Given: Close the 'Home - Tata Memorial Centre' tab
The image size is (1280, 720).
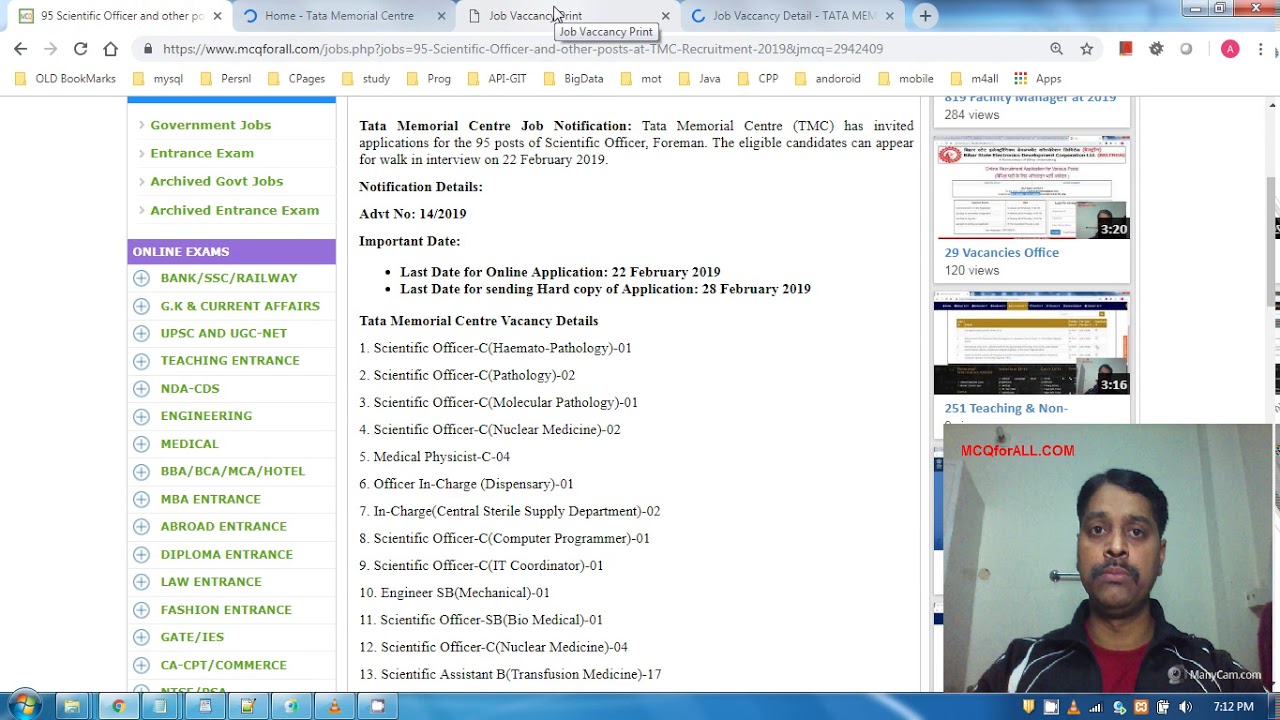Looking at the screenshot, I should tap(442, 16).
